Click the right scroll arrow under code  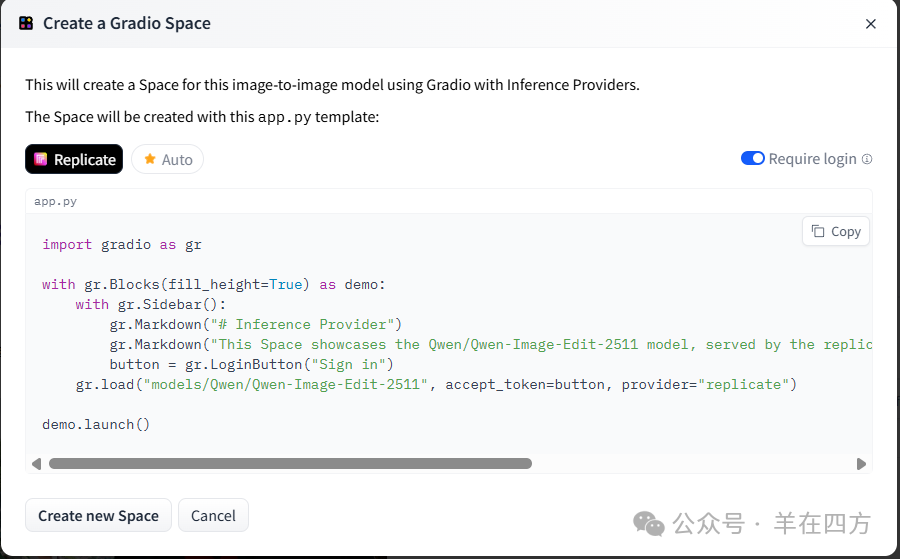861,464
